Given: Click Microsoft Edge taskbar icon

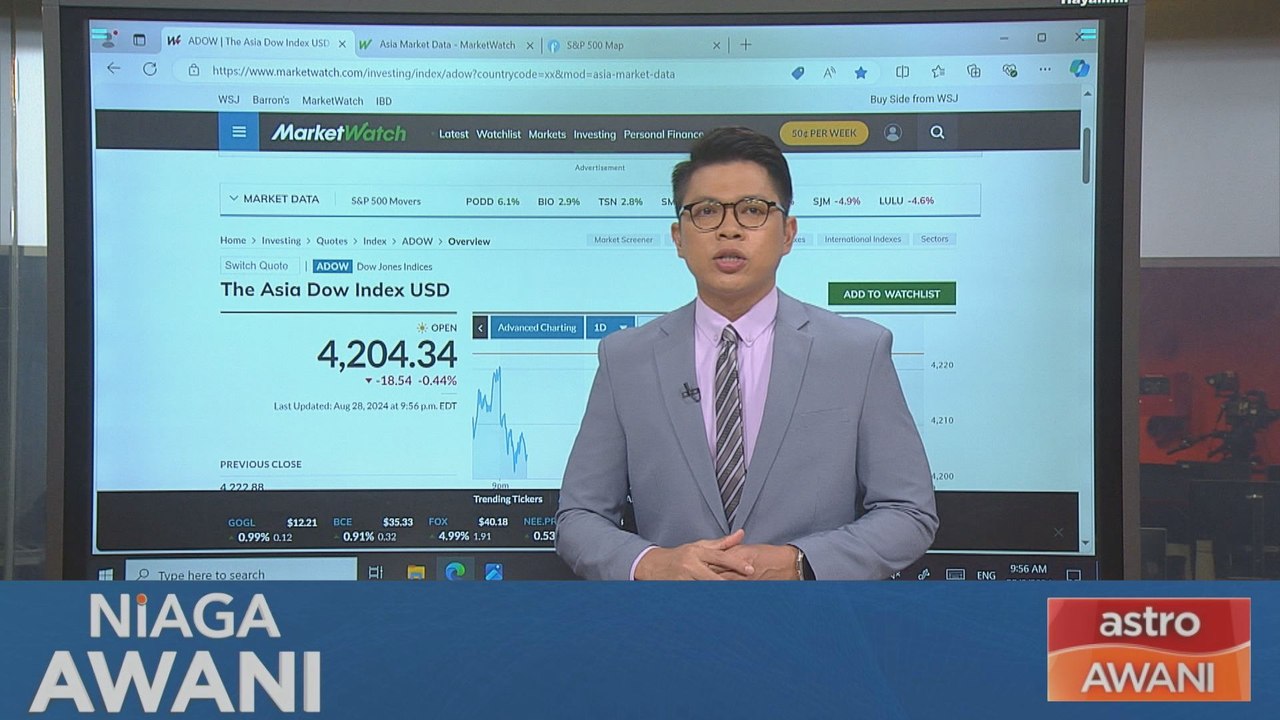Looking at the screenshot, I should click(x=455, y=571).
